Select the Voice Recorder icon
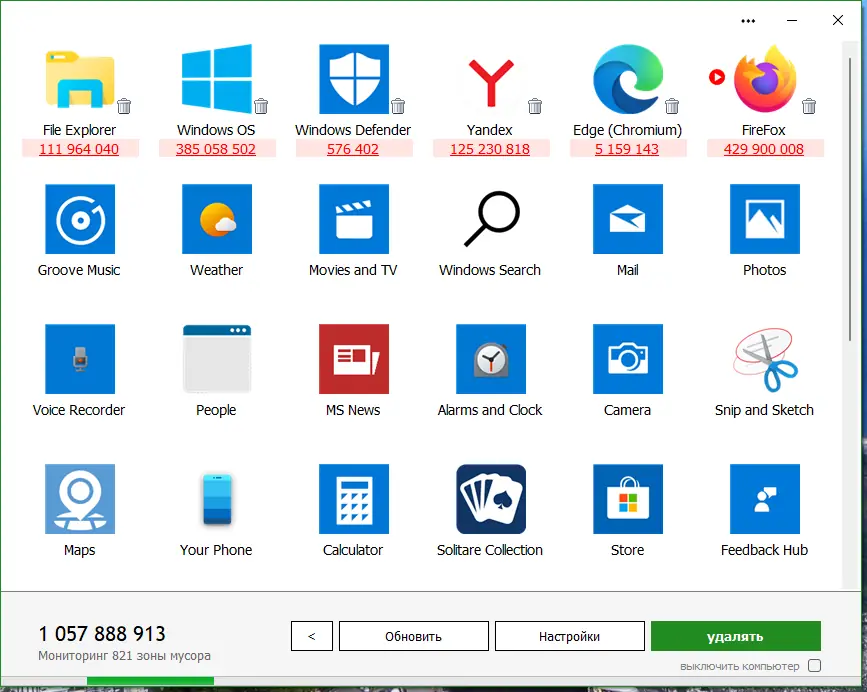This screenshot has height=692, width=867. pyautogui.click(x=80, y=359)
